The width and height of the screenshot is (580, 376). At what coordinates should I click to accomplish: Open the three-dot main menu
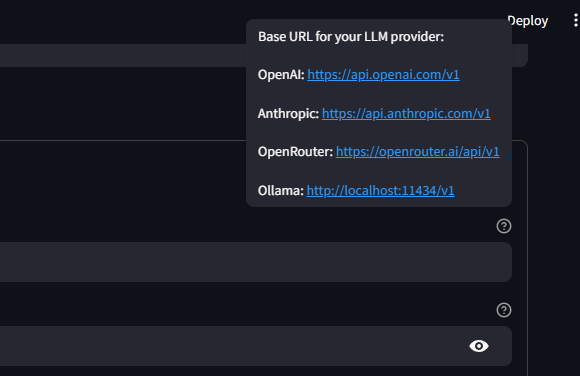click(576, 20)
